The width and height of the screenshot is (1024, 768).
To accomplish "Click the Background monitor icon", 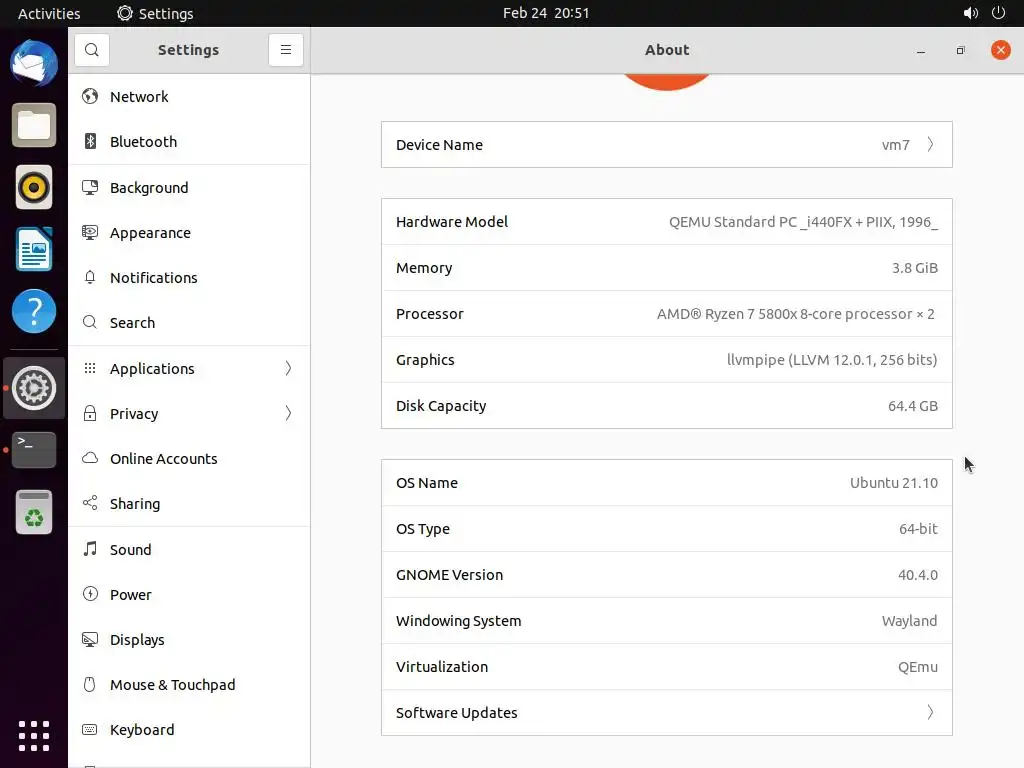I will (x=90, y=187).
